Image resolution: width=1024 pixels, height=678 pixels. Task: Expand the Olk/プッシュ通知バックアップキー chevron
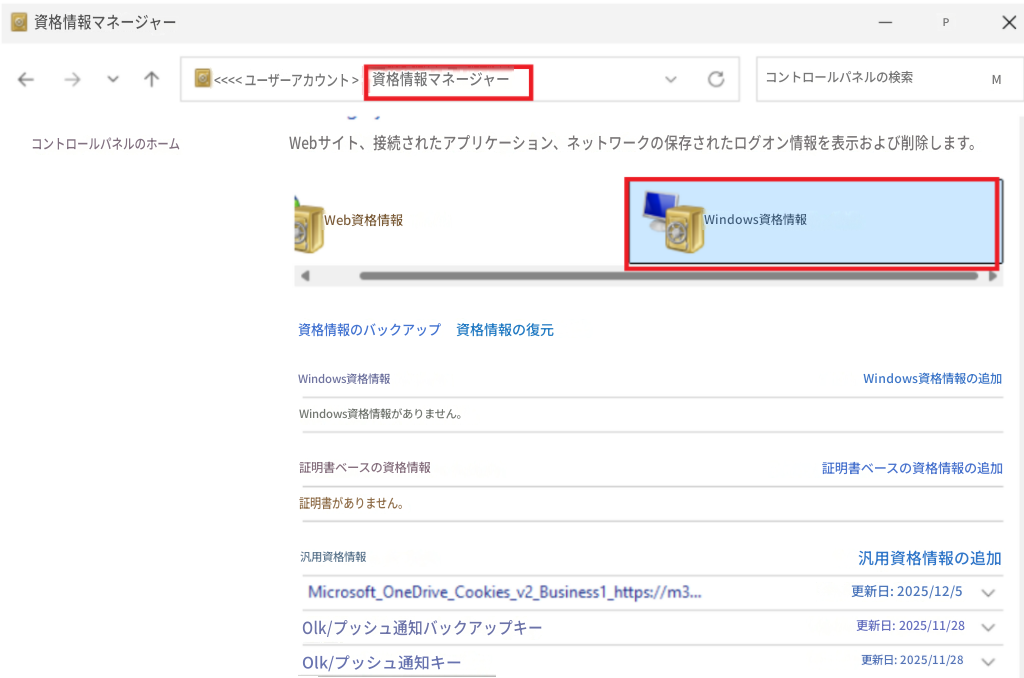(x=988, y=627)
